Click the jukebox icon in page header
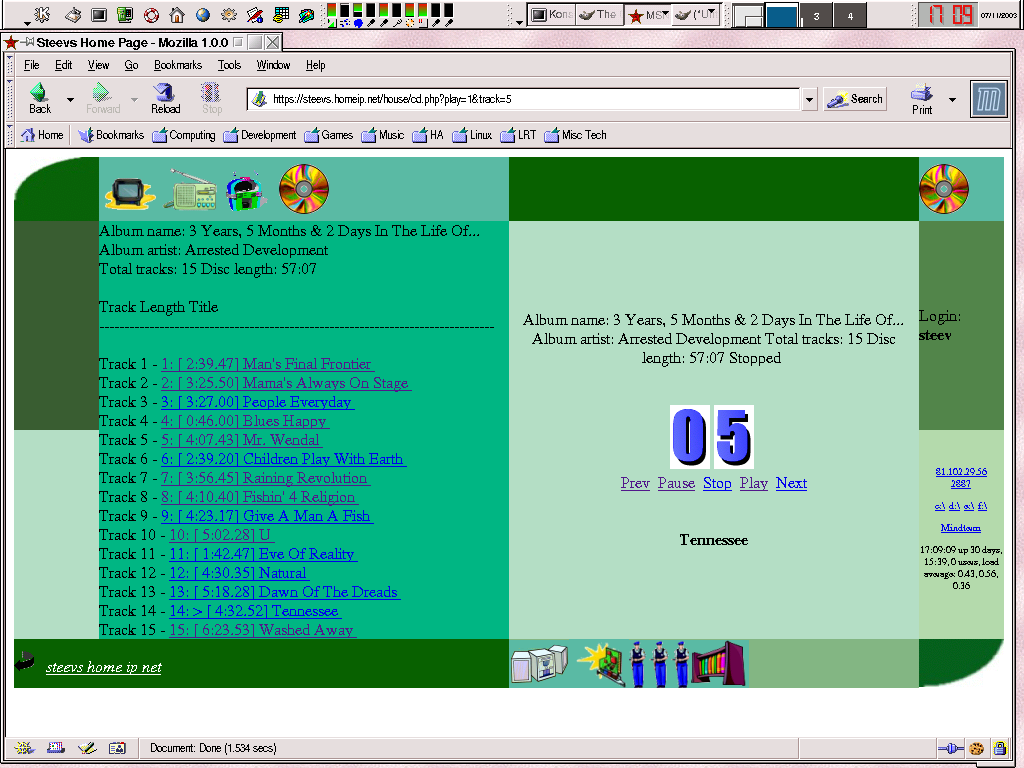The height and width of the screenshot is (768, 1024). click(x=245, y=191)
